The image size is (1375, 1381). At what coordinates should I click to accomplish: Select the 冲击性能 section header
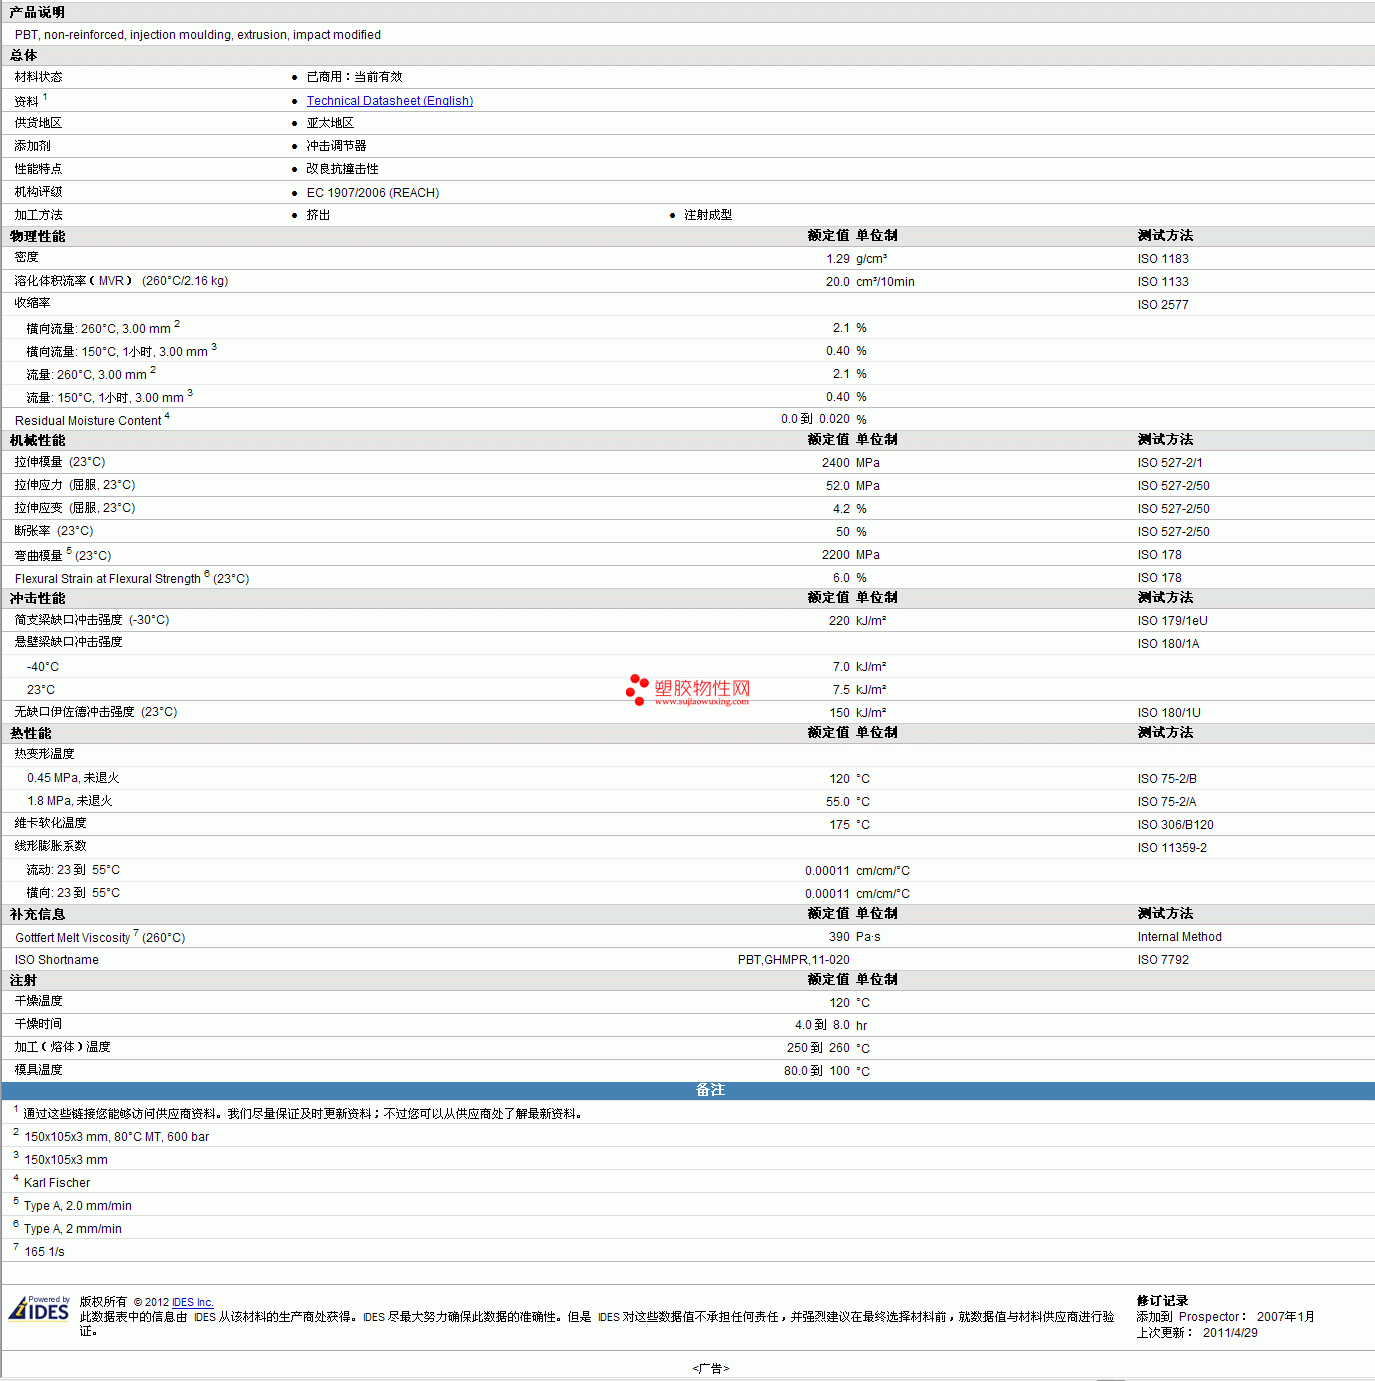(38, 598)
